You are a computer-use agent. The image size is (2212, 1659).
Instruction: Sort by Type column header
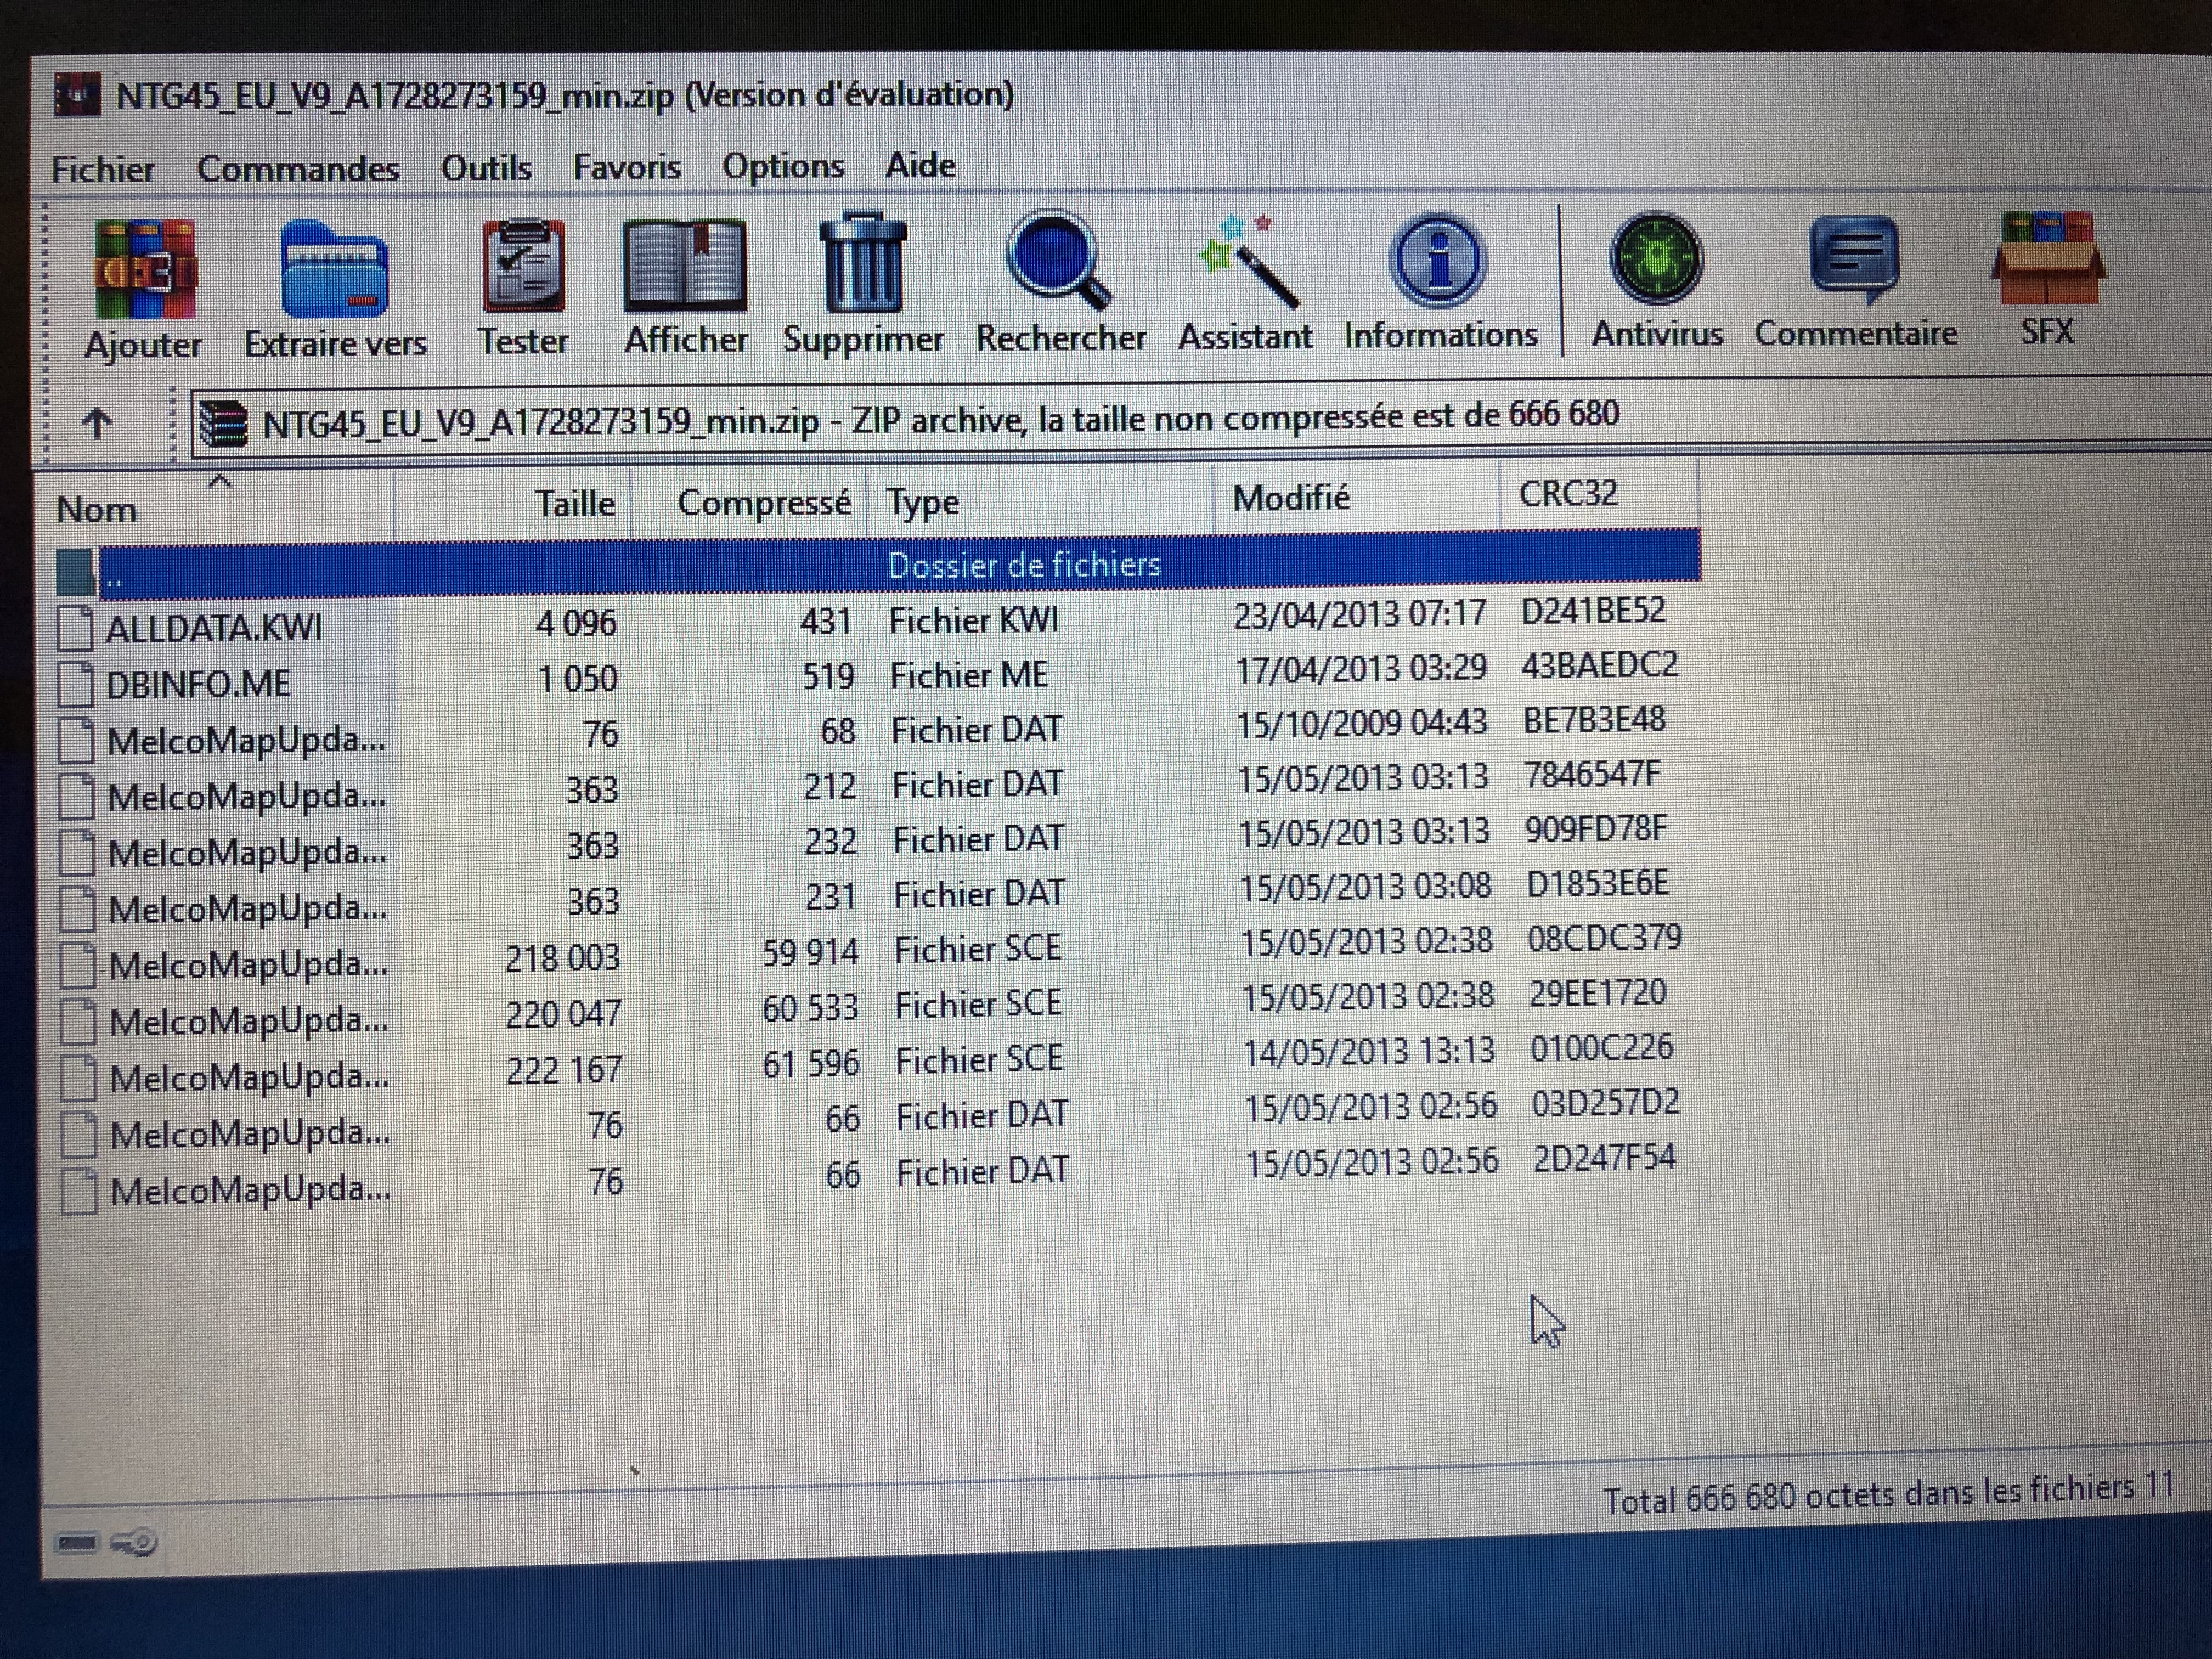(1041, 499)
